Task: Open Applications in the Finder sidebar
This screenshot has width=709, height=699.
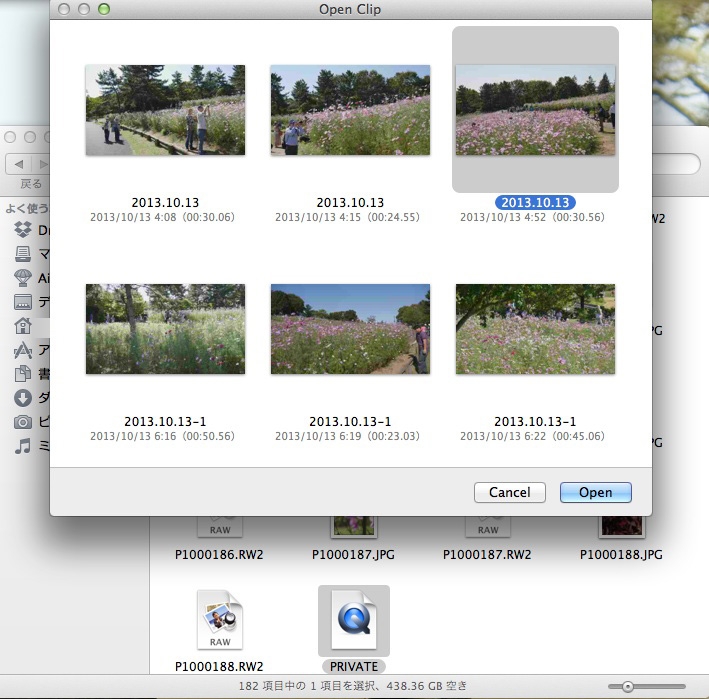Action: click(31, 350)
